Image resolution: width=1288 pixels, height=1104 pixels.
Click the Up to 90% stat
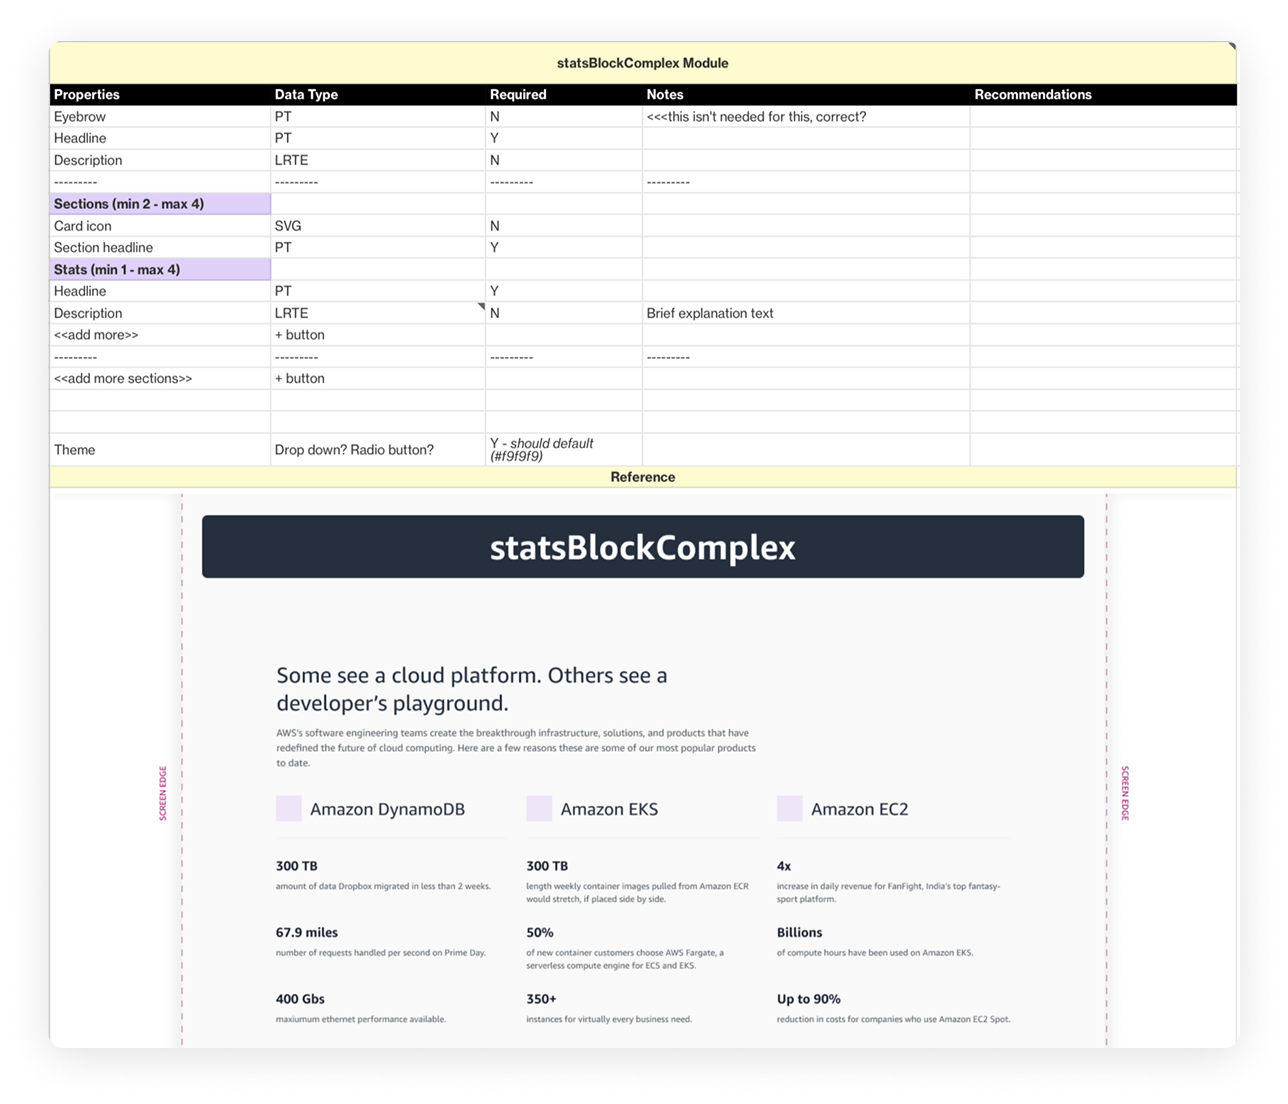coord(809,999)
